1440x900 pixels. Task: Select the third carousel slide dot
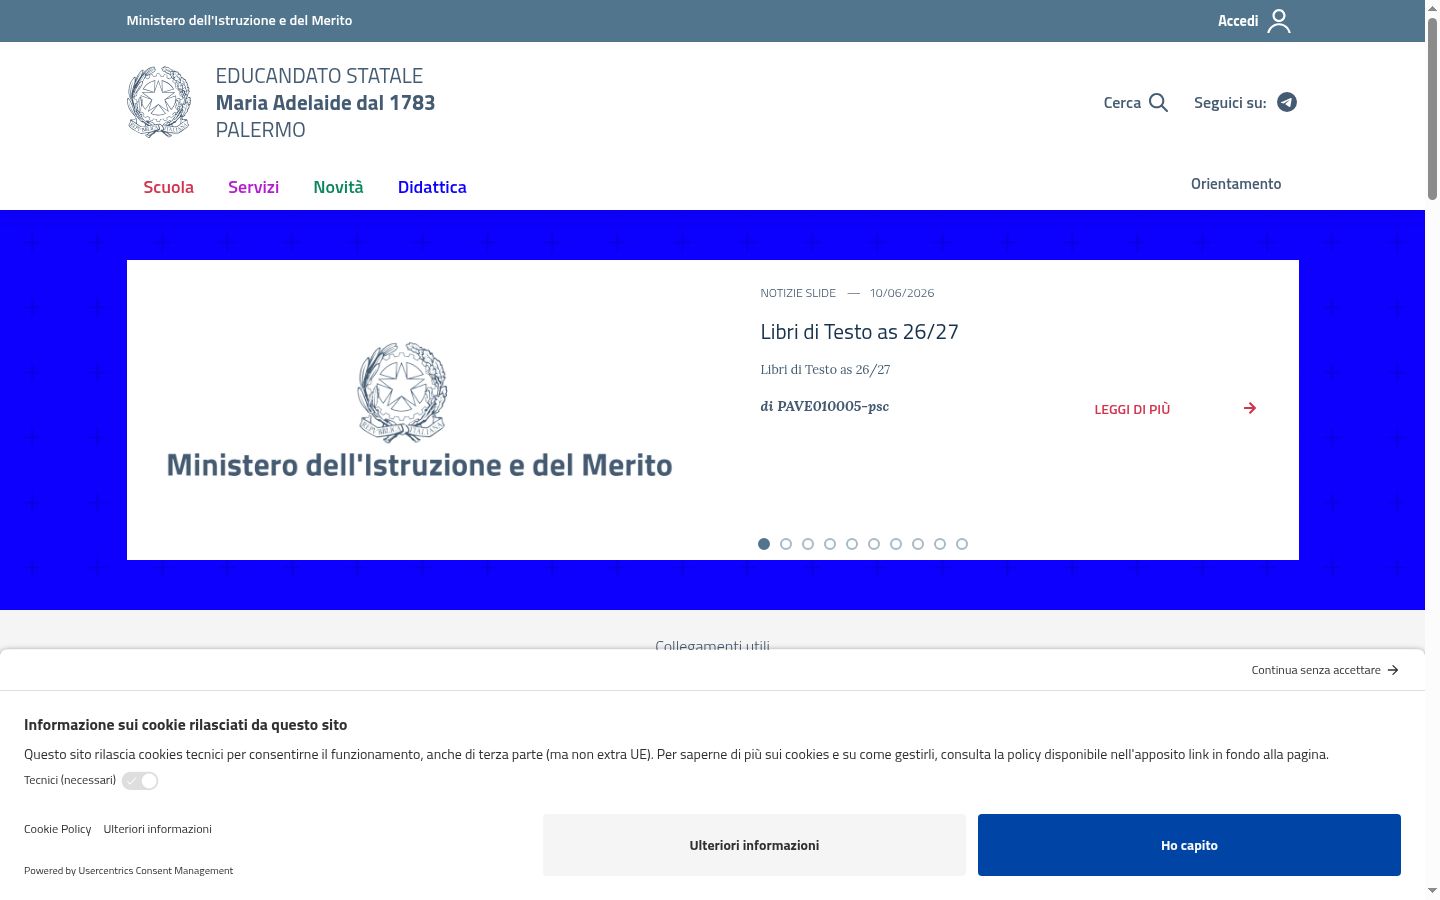coord(808,544)
